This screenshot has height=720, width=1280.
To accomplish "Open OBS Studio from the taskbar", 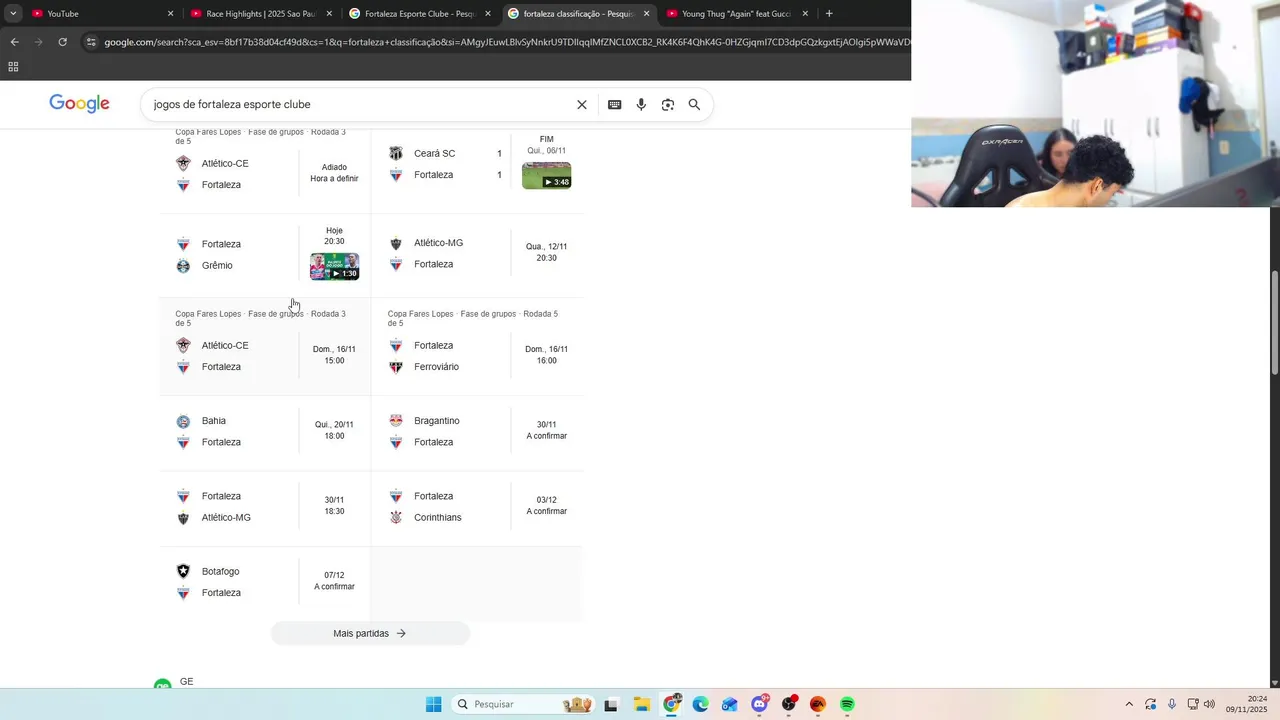I will [789, 705].
